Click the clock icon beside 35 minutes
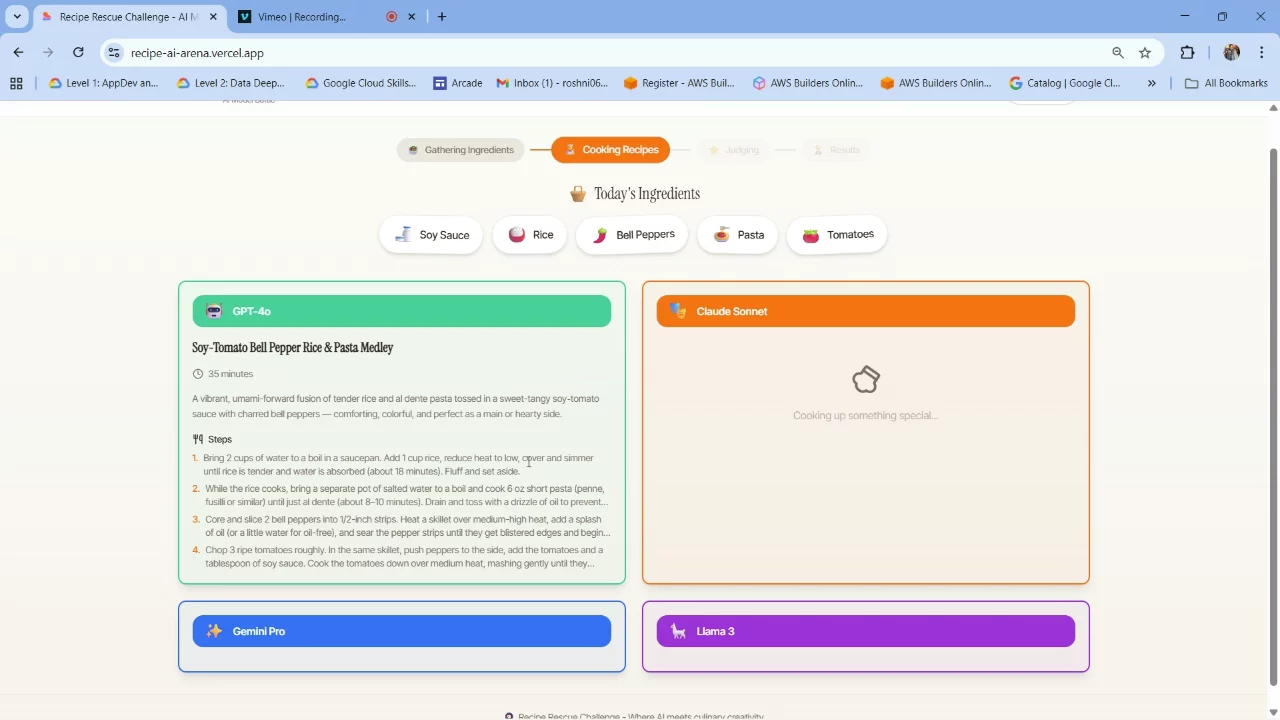 coord(197,374)
